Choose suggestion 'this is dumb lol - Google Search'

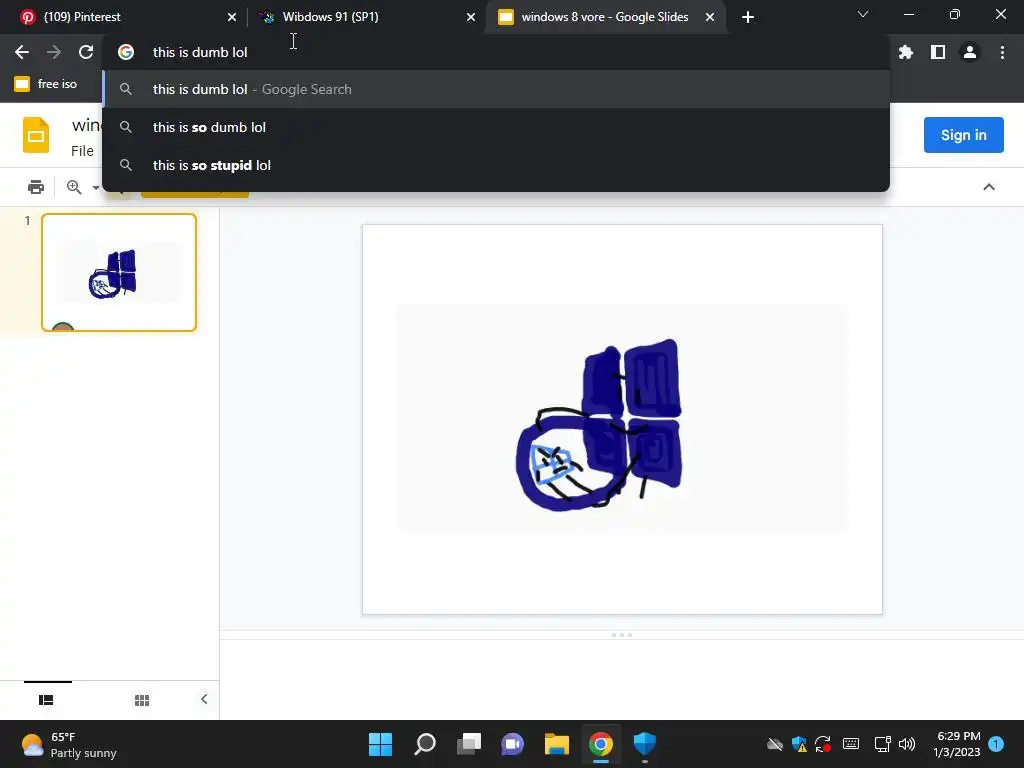click(496, 89)
